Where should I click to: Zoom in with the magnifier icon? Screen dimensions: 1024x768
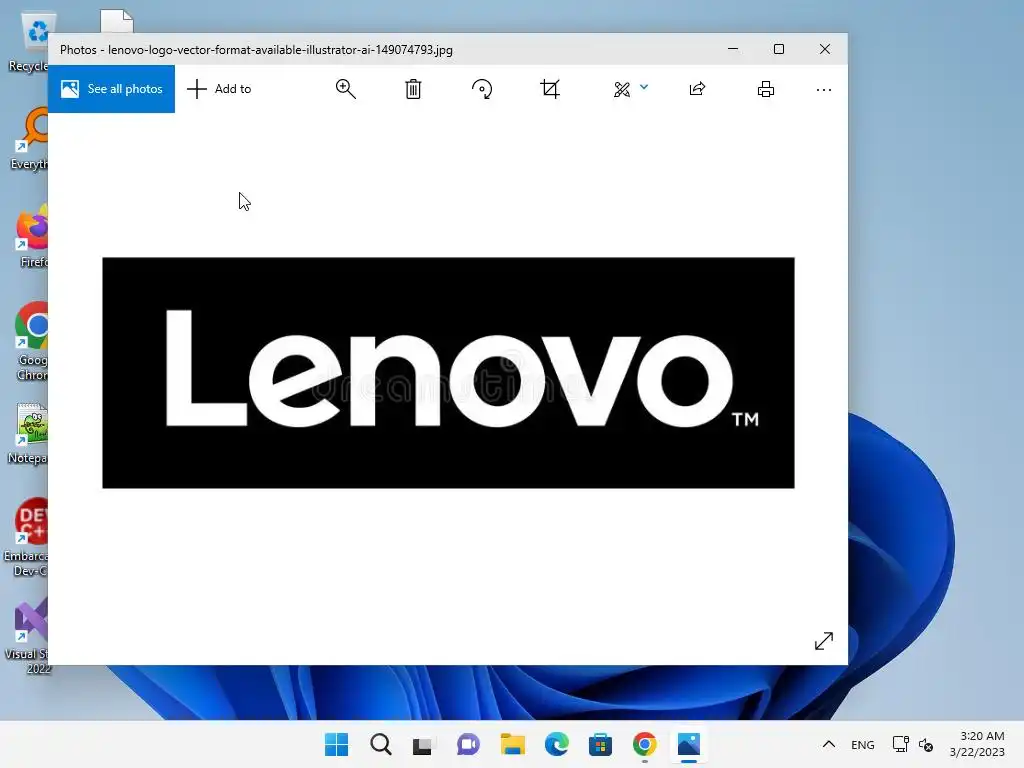coord(345,89)
